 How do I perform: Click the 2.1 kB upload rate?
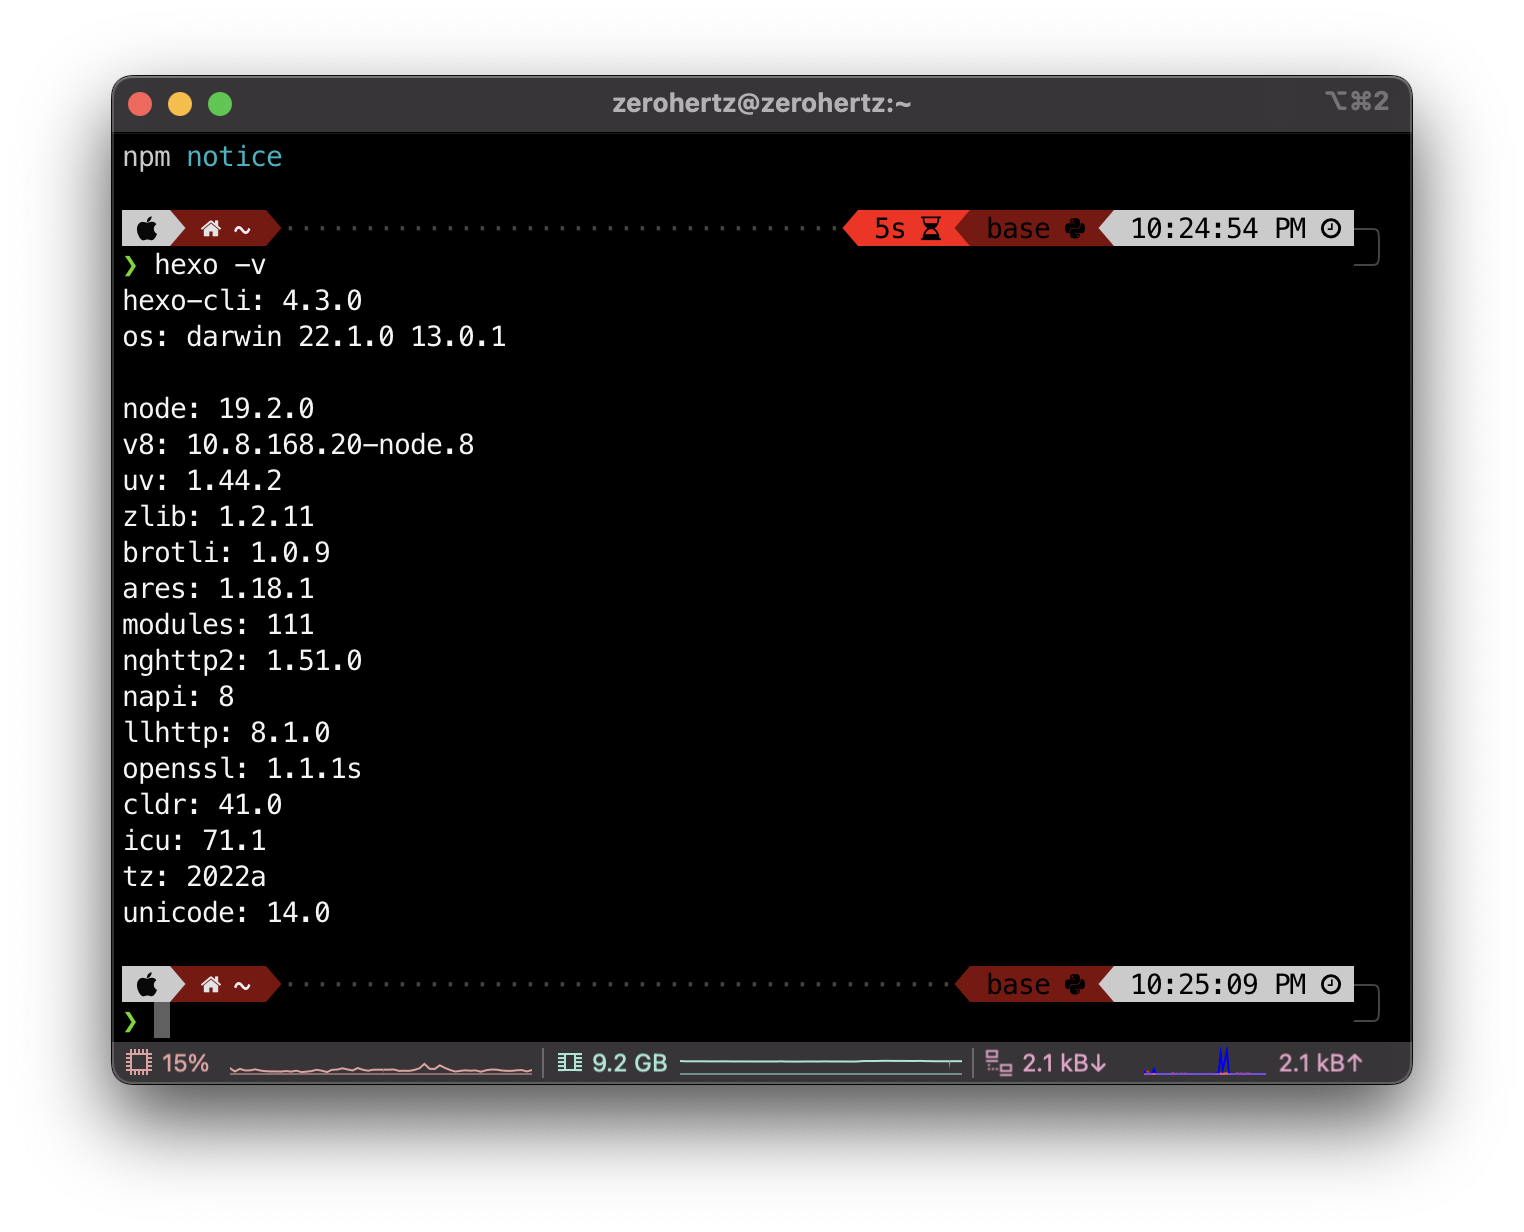(x=1321, y=1063)
